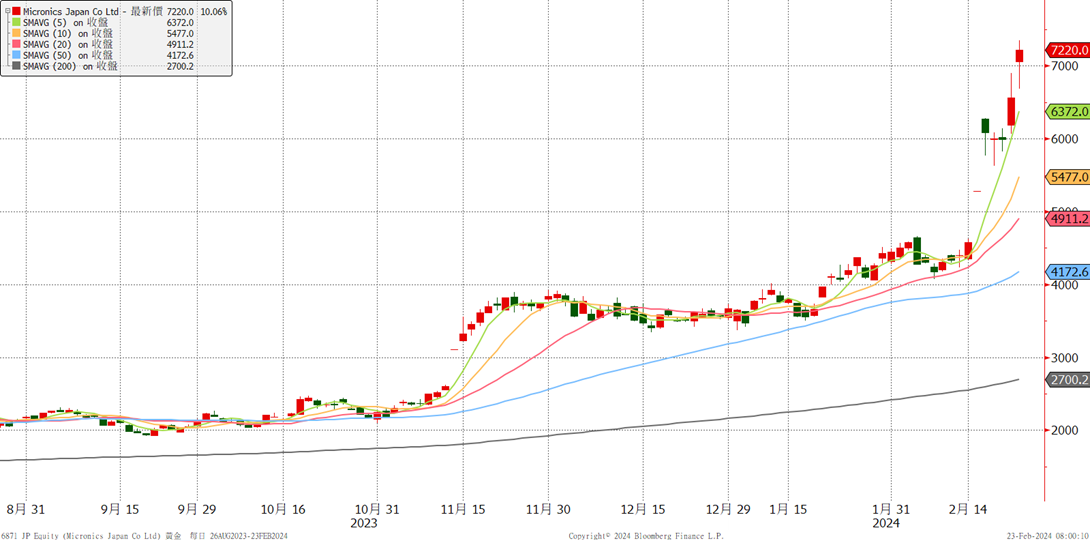The width and height of the screenshot is (1090, 541).
Task: Click the 9月 29 date label
Action: click(195, 510)
